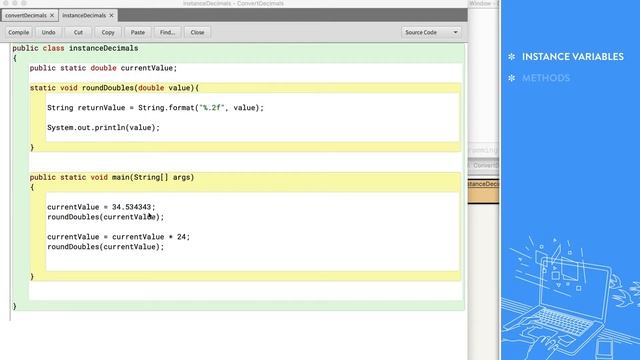Image resolution: width=640 pixels, height=360 pixels.
Task: Click the Cut button
Action: click(78, 32)
